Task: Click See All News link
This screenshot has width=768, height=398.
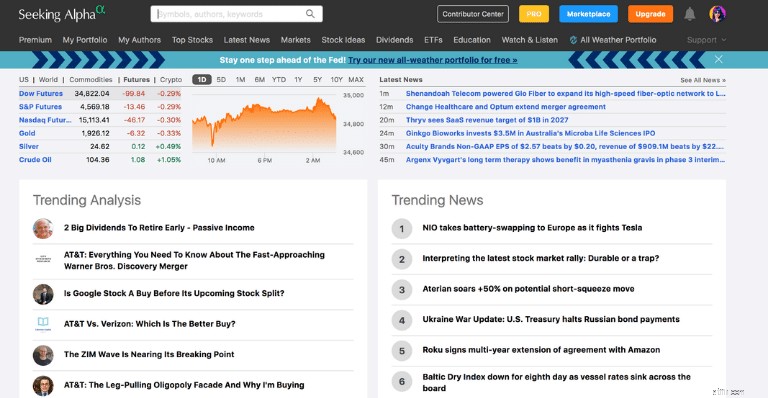Action: click(x=703, y=80)
